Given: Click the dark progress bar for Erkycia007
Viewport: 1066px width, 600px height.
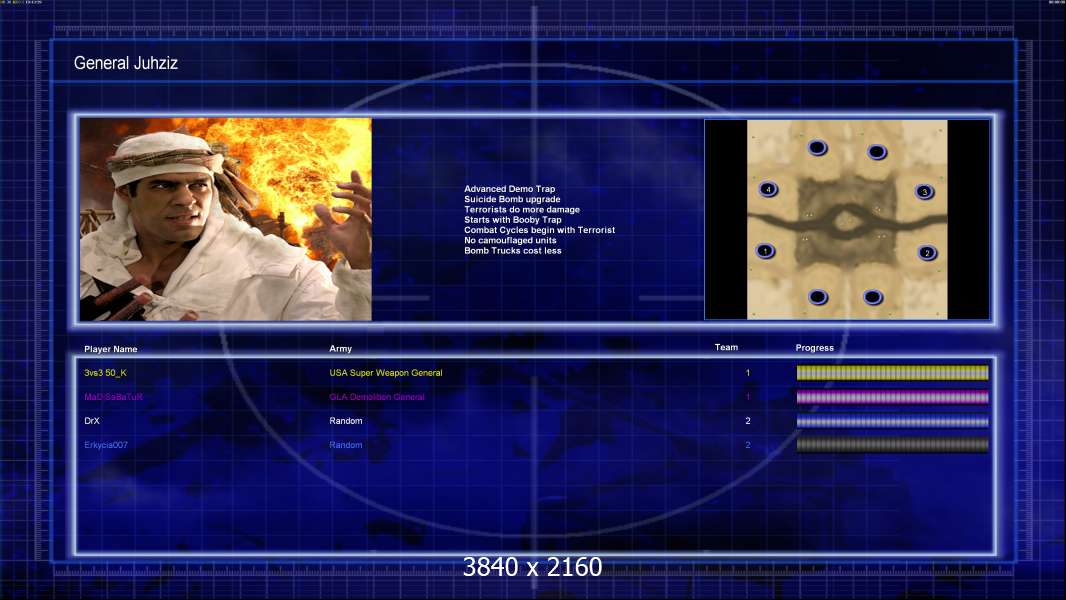Looking at the screenshot, I should 892,445.
